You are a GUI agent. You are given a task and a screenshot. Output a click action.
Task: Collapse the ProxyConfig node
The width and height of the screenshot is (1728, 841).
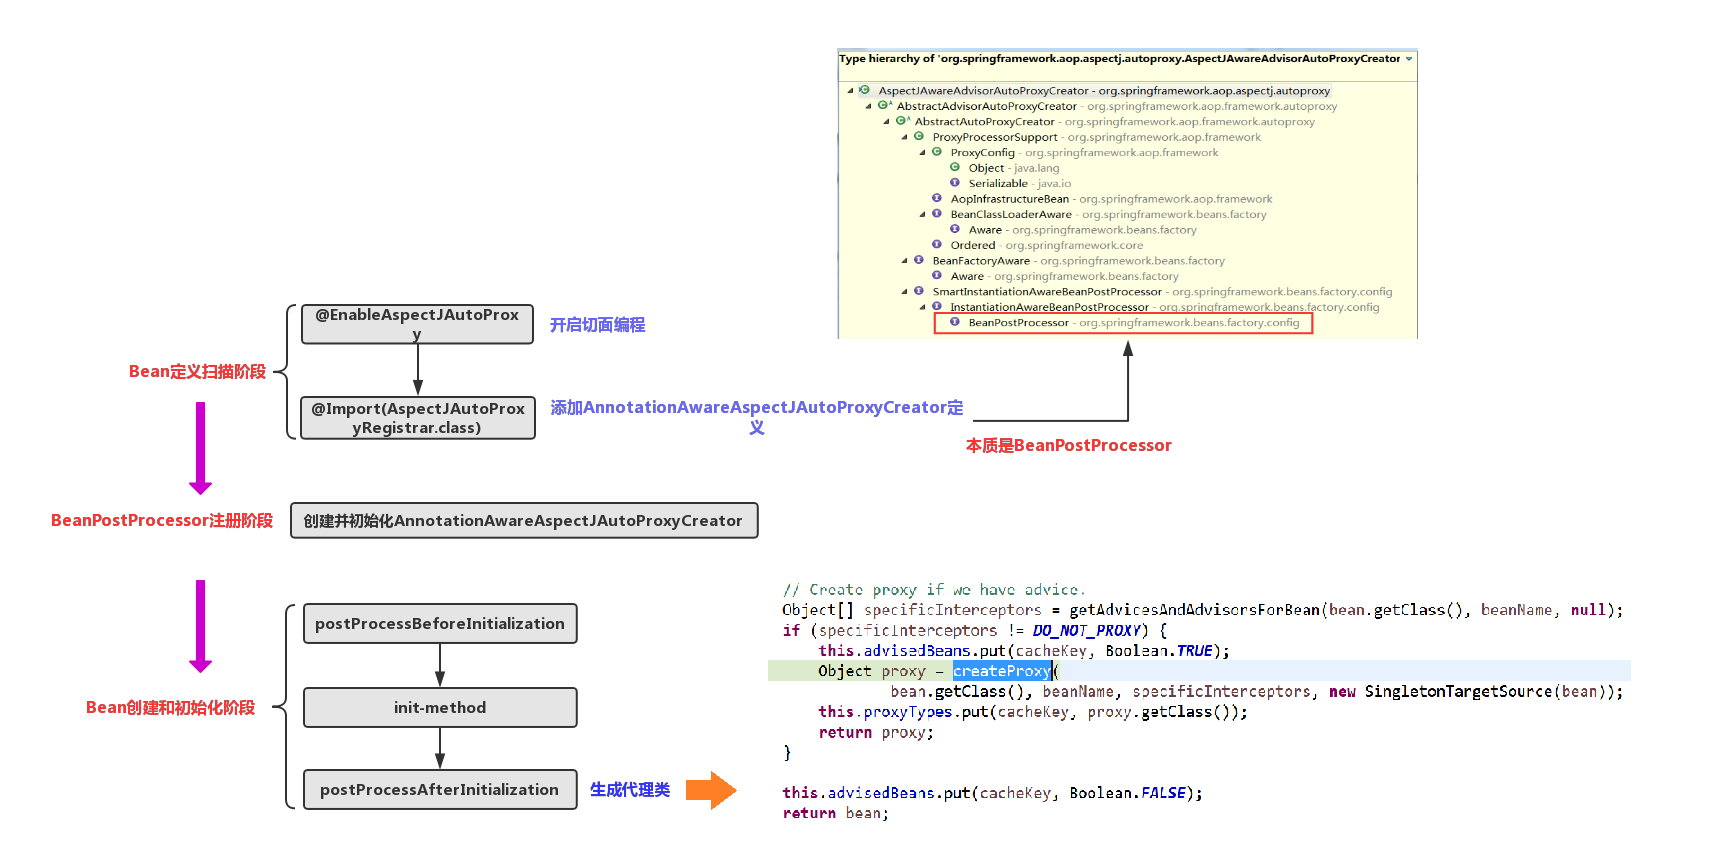(x=923, y=153)
